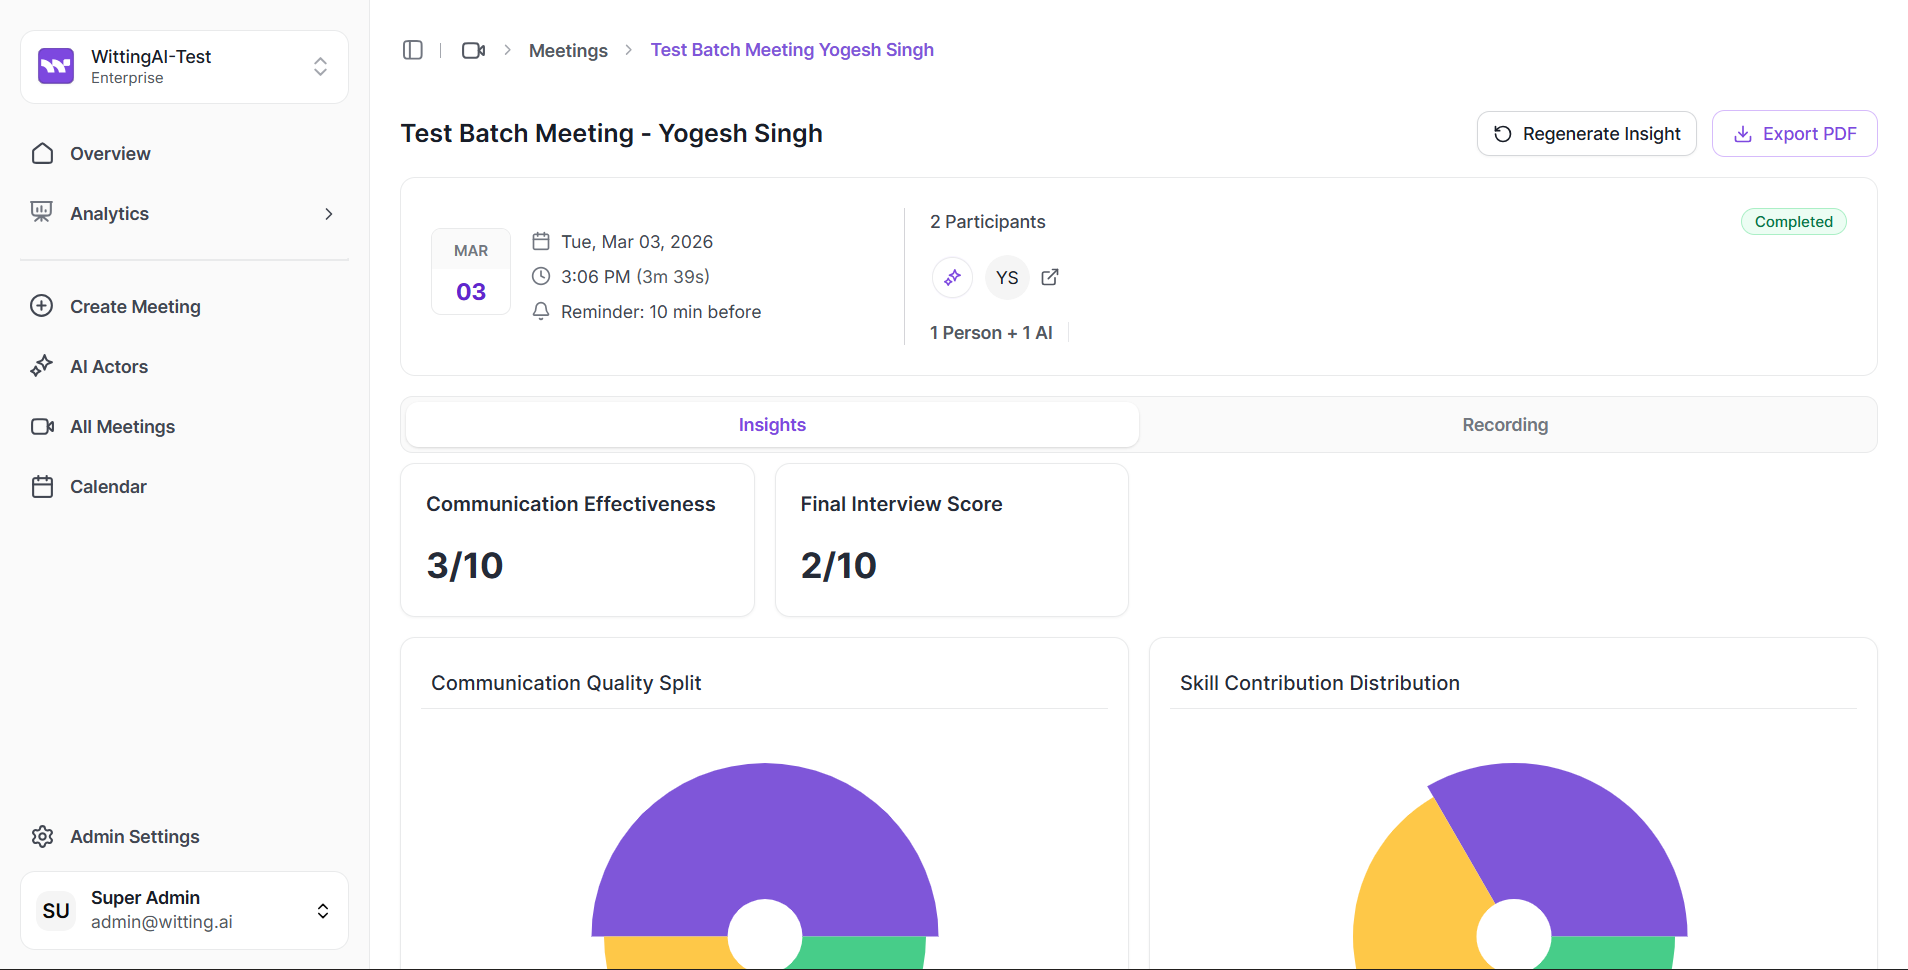
Task: Open external link icon beside YS avatar
Action: (1050, 277)
